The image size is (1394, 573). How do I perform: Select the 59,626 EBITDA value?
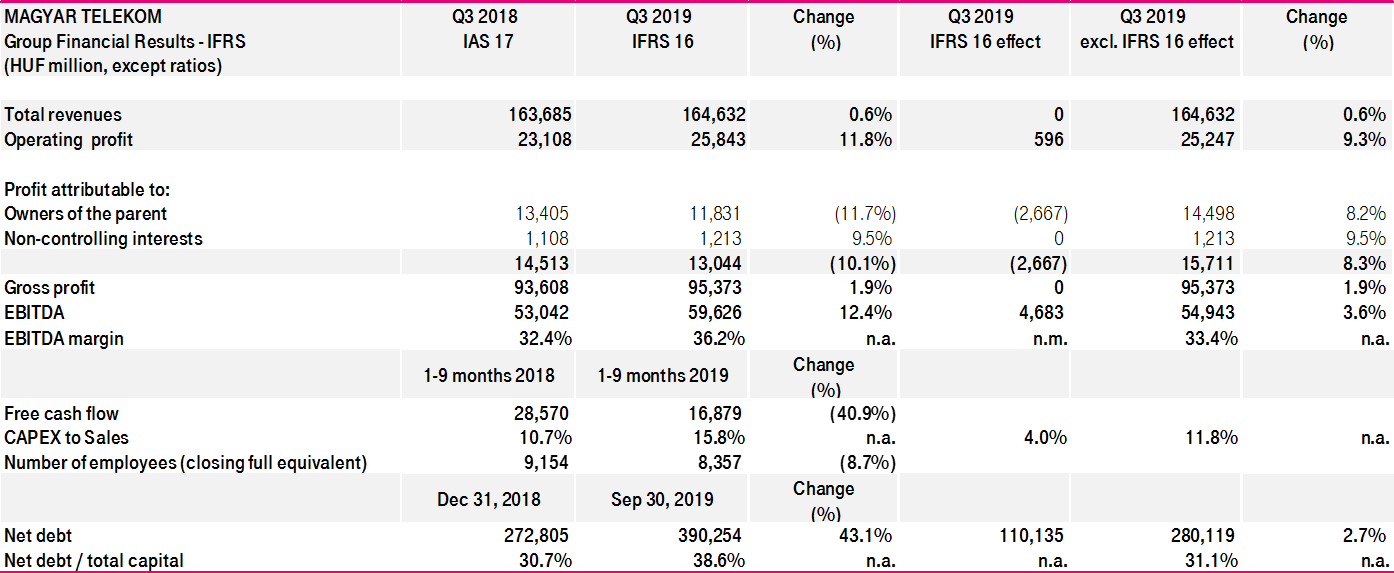click(714, 313)
